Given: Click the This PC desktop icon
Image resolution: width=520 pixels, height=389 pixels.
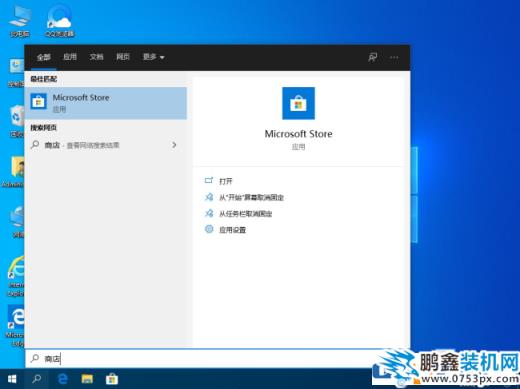Looking at the screenshot, I should (x=20, y=21).
